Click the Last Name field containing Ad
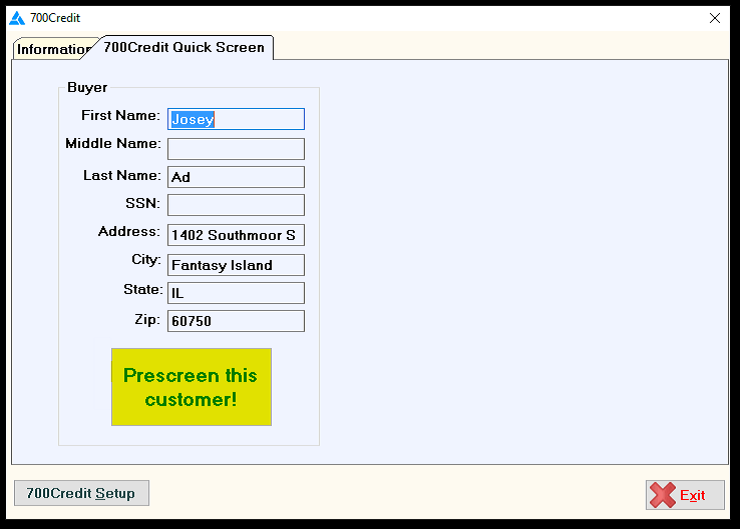The height and width of the screenshot is (529, 740). (x=235, y=177)
